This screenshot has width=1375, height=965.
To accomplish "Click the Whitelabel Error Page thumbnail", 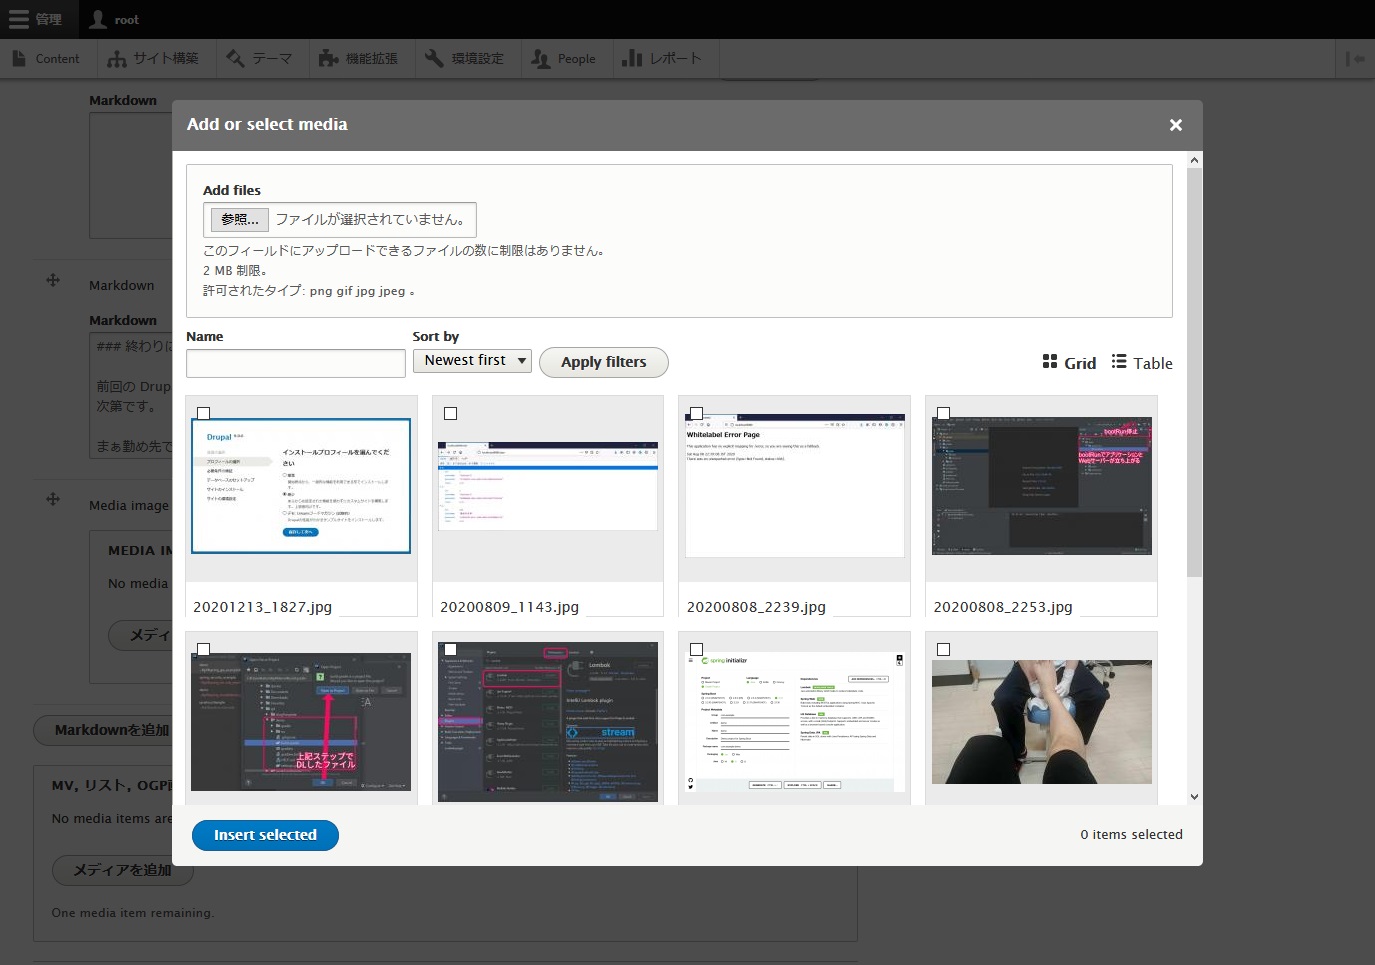I will coord(795,486).
